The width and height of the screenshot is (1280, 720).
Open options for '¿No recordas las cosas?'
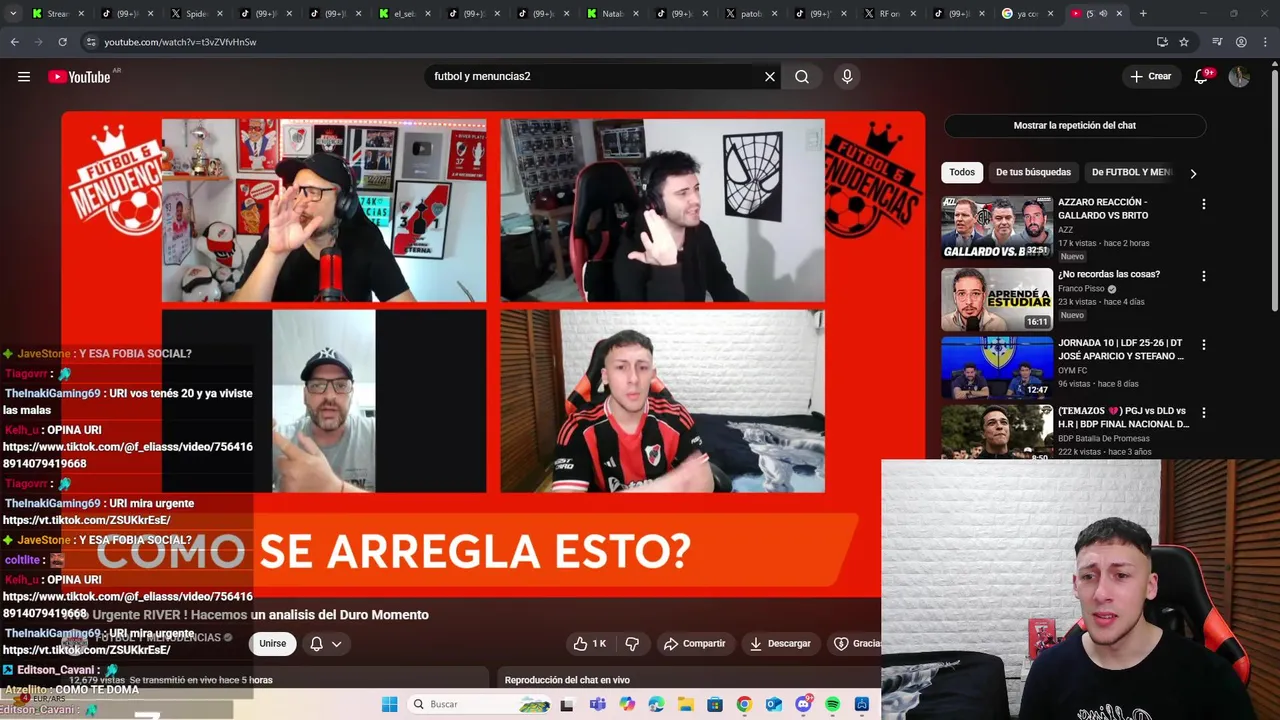(1204, 276)
